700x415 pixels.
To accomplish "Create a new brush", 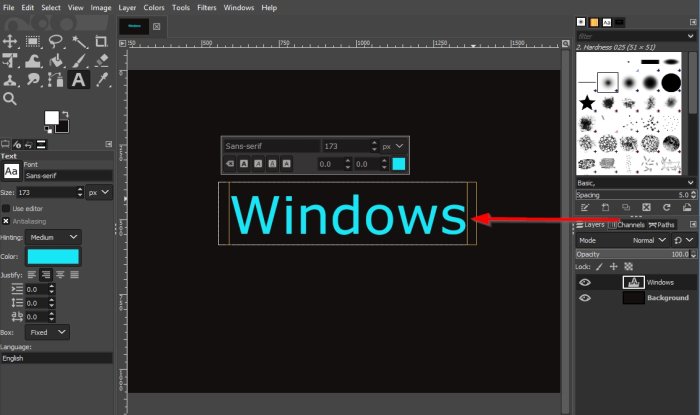I will 605,208.
